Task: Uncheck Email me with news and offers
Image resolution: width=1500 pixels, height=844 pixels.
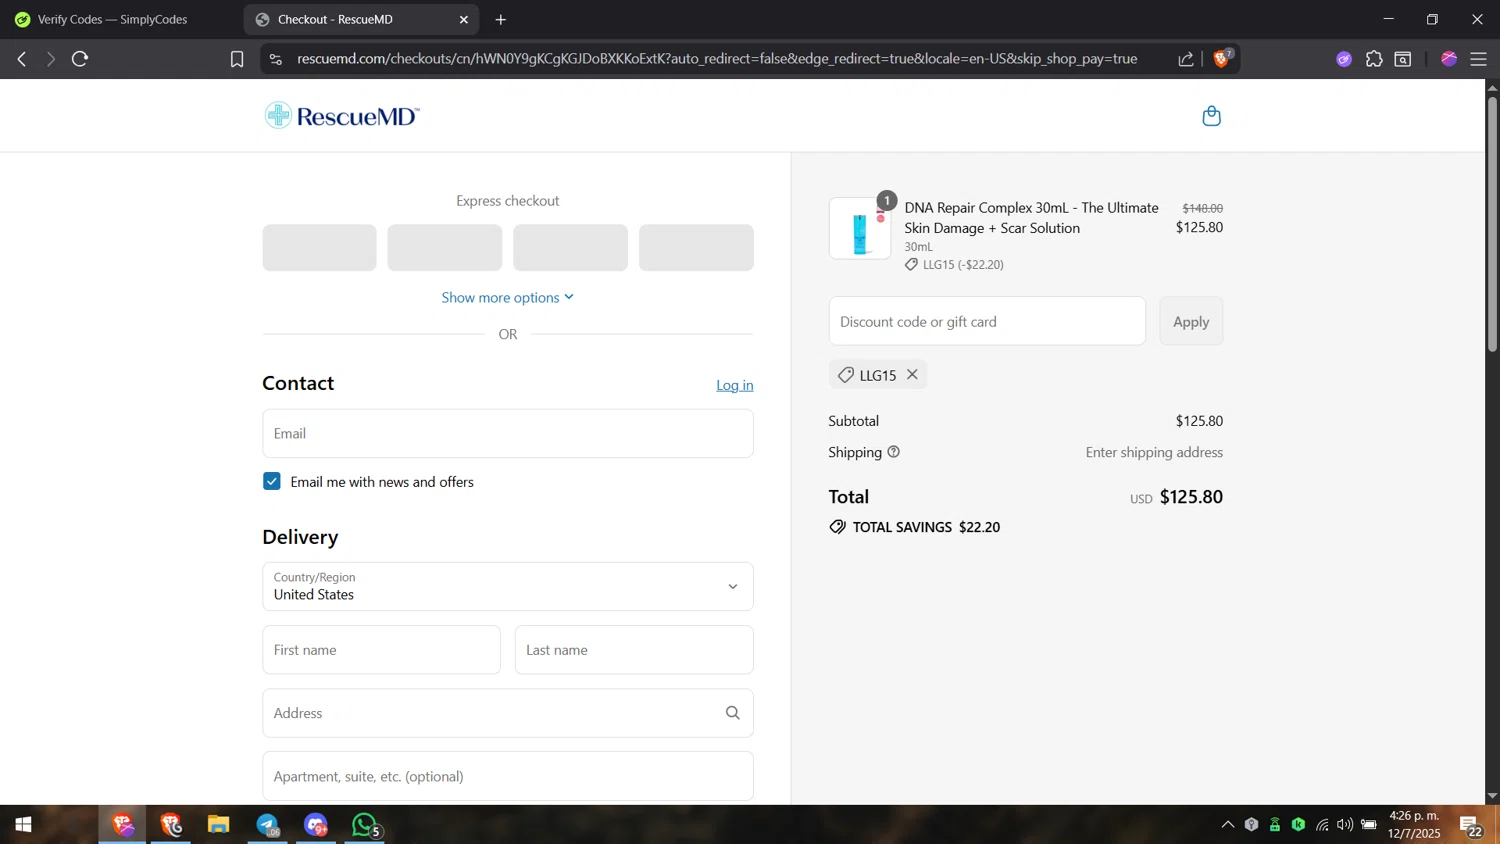Action: coord(272,481)
